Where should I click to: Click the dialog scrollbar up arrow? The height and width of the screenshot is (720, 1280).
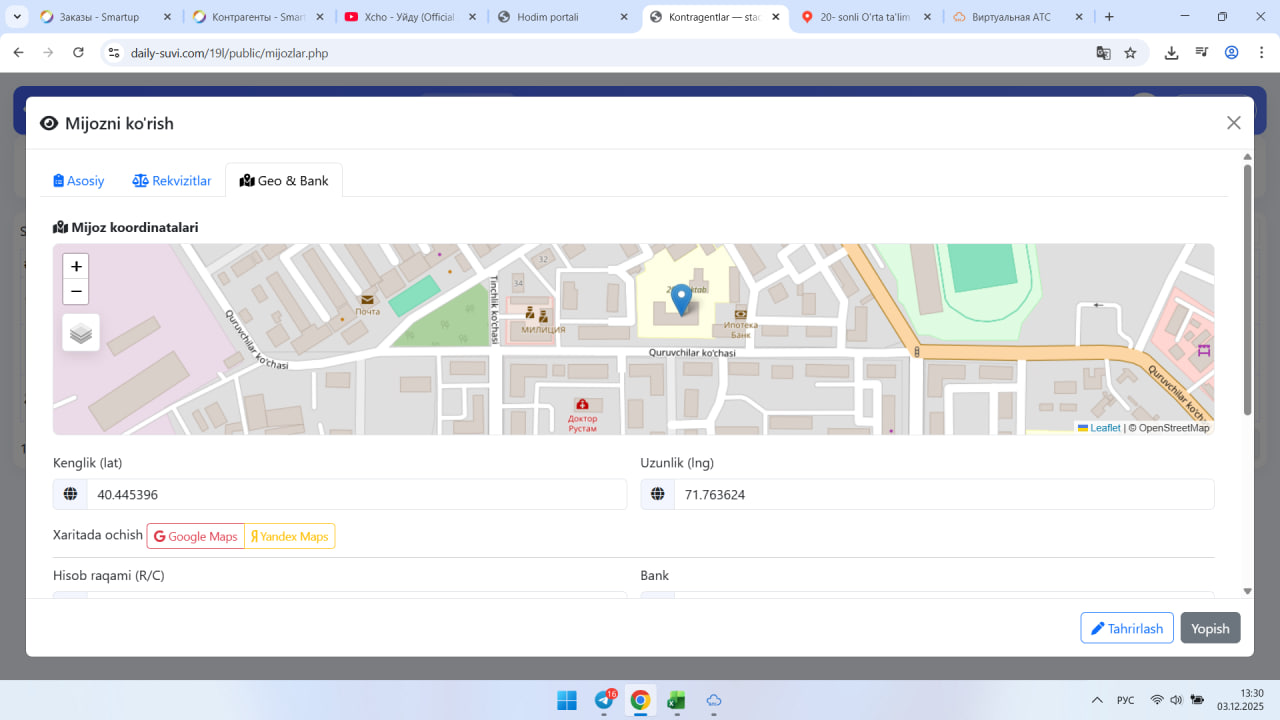[1247, 157]
